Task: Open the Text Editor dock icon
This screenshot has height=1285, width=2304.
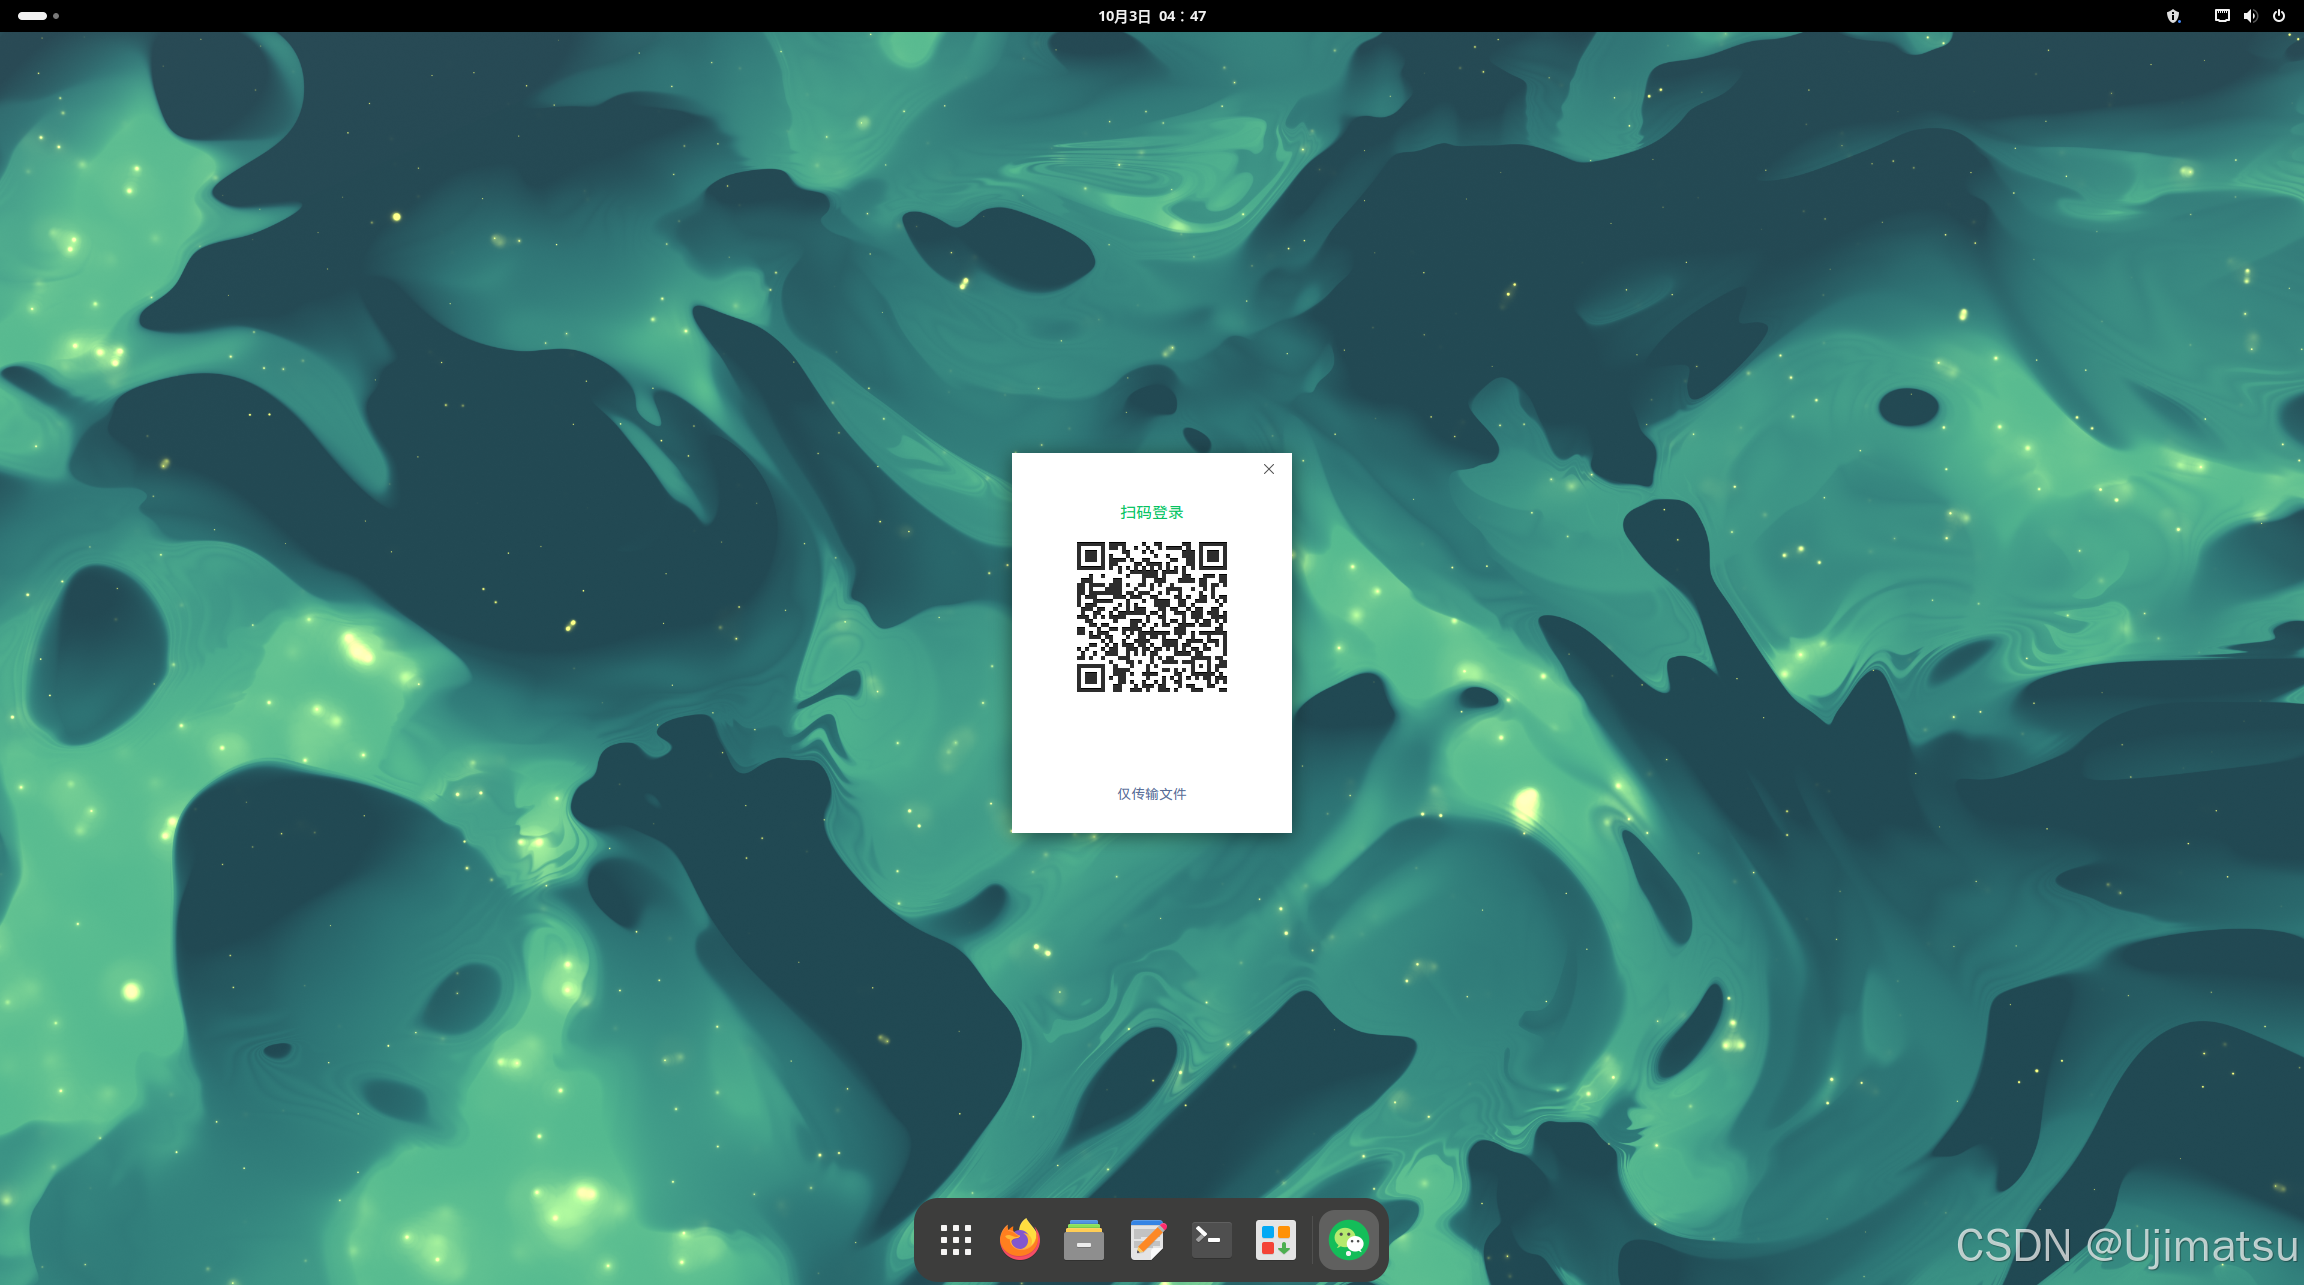Action: pos(1147,1240)
